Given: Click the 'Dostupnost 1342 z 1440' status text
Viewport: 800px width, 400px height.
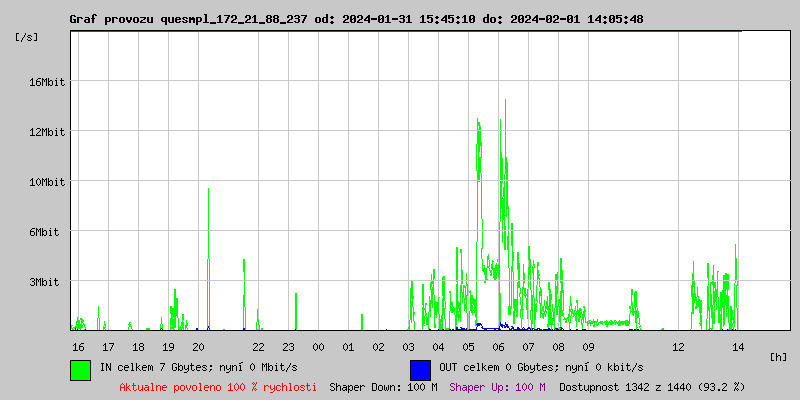Looking at the screenshot, I should coord(652,387).
